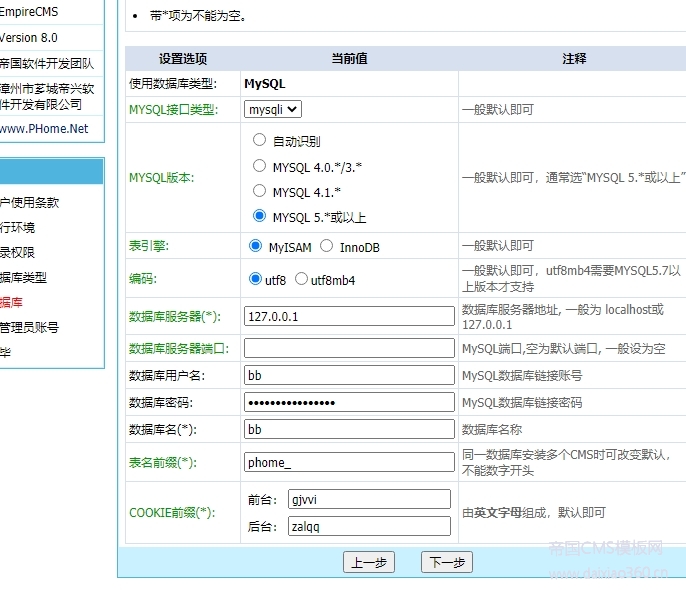This screenshot has height=590, width=686.
Task: Focus the database name input field
Action: pos(349,429)
